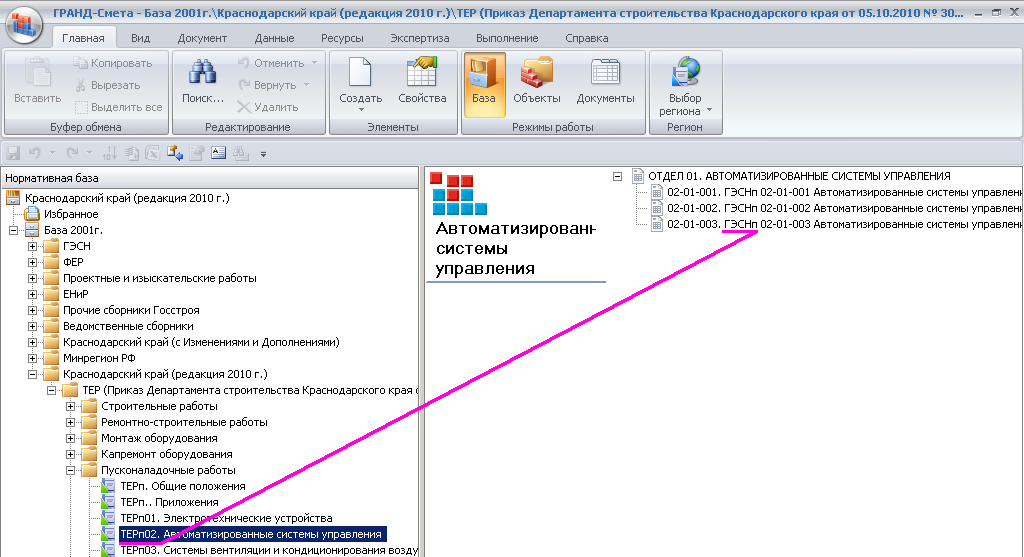Click the colored import arrow toolbar icon
The width and height of the screenshot is (1024, 557).
pyautogui.click(x=174, y=153)
